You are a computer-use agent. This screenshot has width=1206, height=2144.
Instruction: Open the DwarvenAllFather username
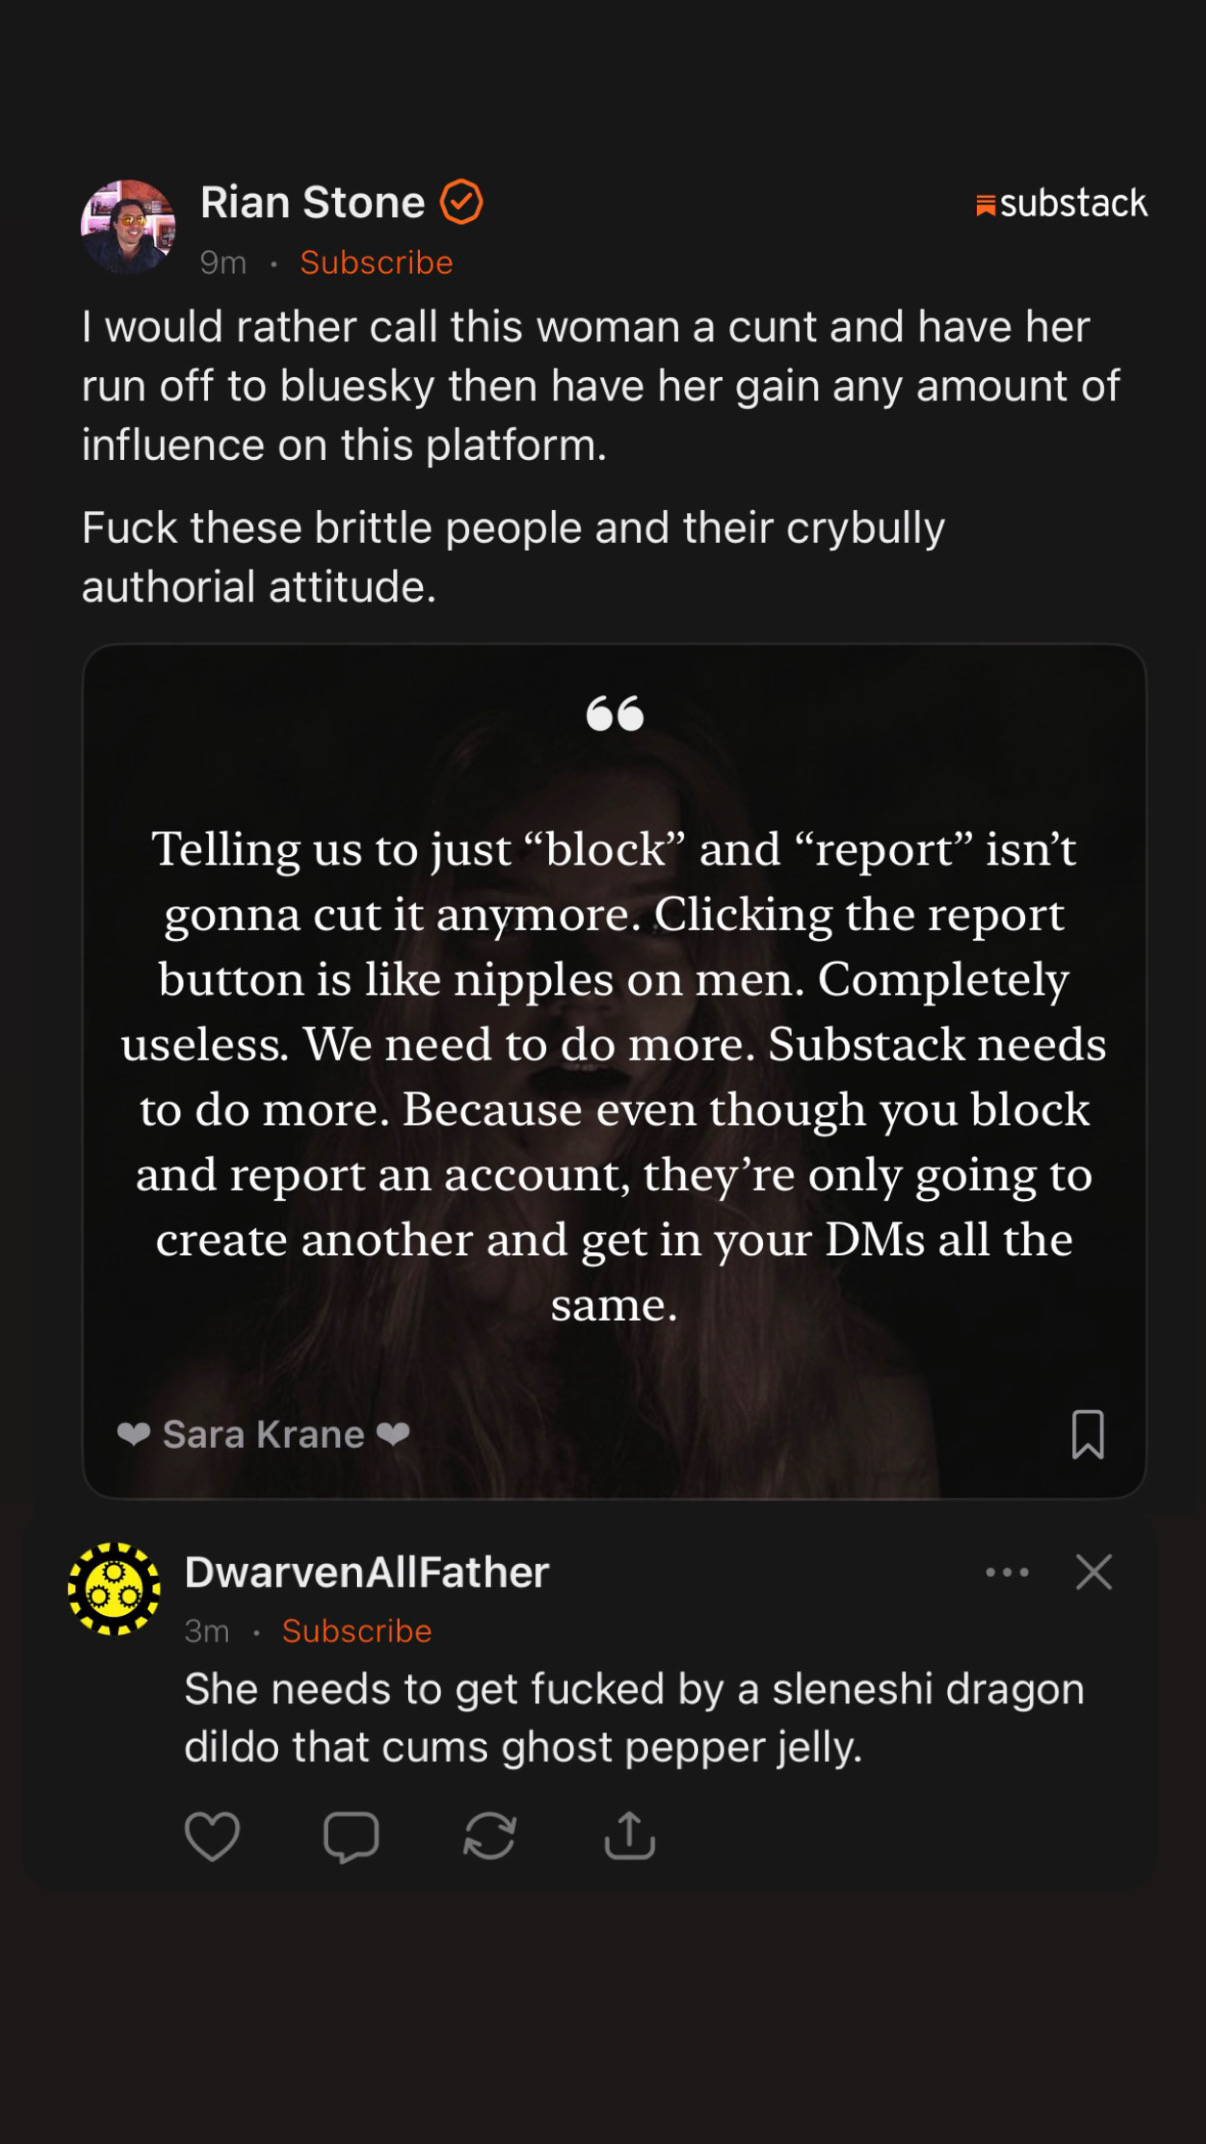(x=367, y=1572)
